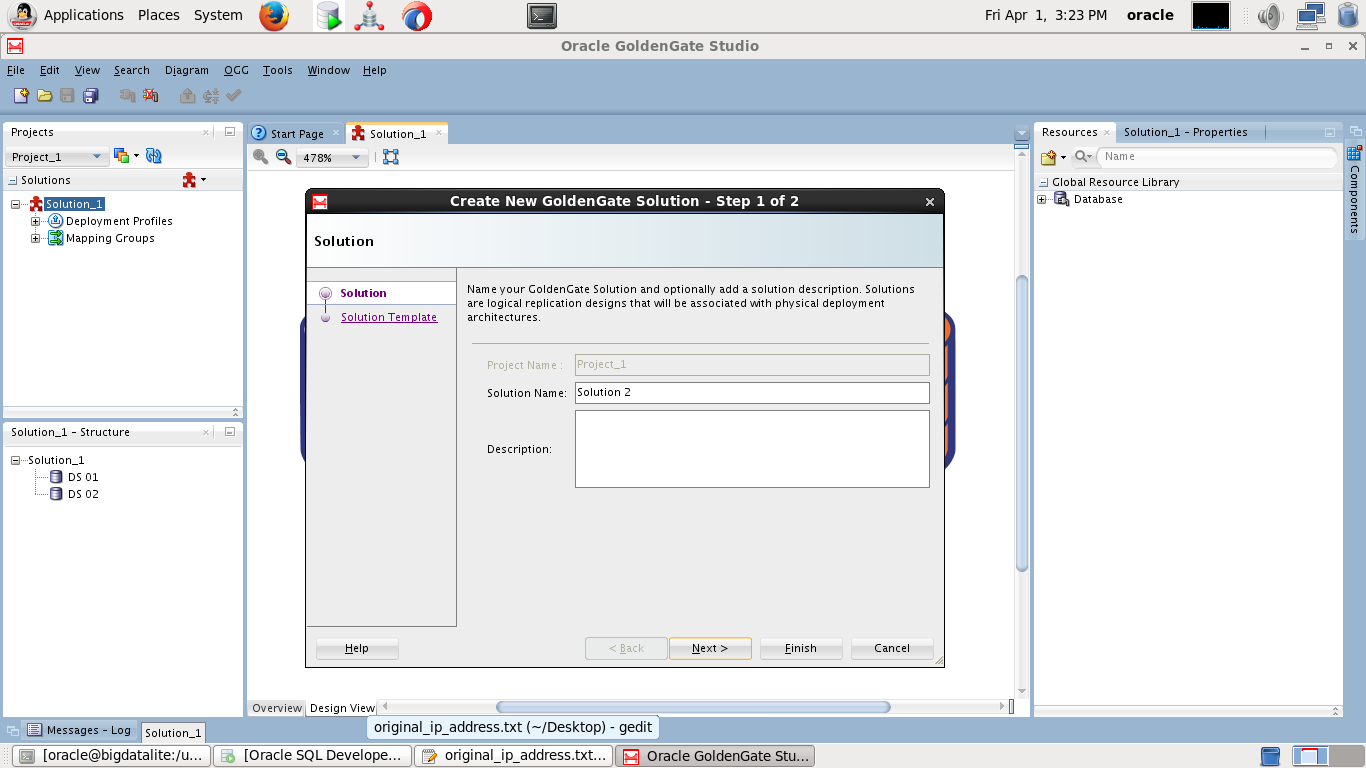The height and width of the screenshot is (768, 1366).
Task: Click the Deployment Profiles upload icon
Action: click(x=56, y=221)
